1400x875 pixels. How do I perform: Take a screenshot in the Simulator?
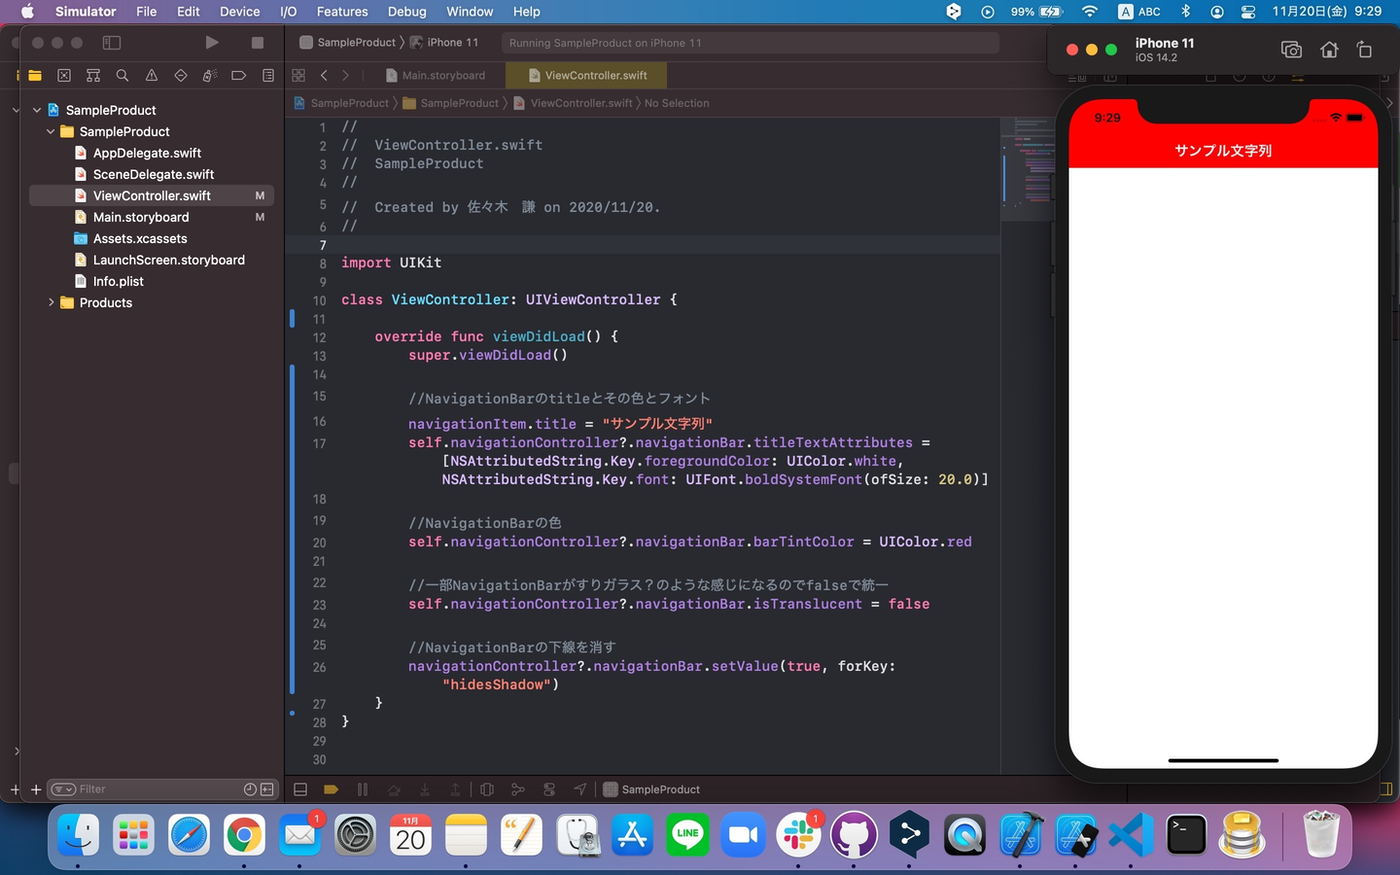click(1291, 49)
